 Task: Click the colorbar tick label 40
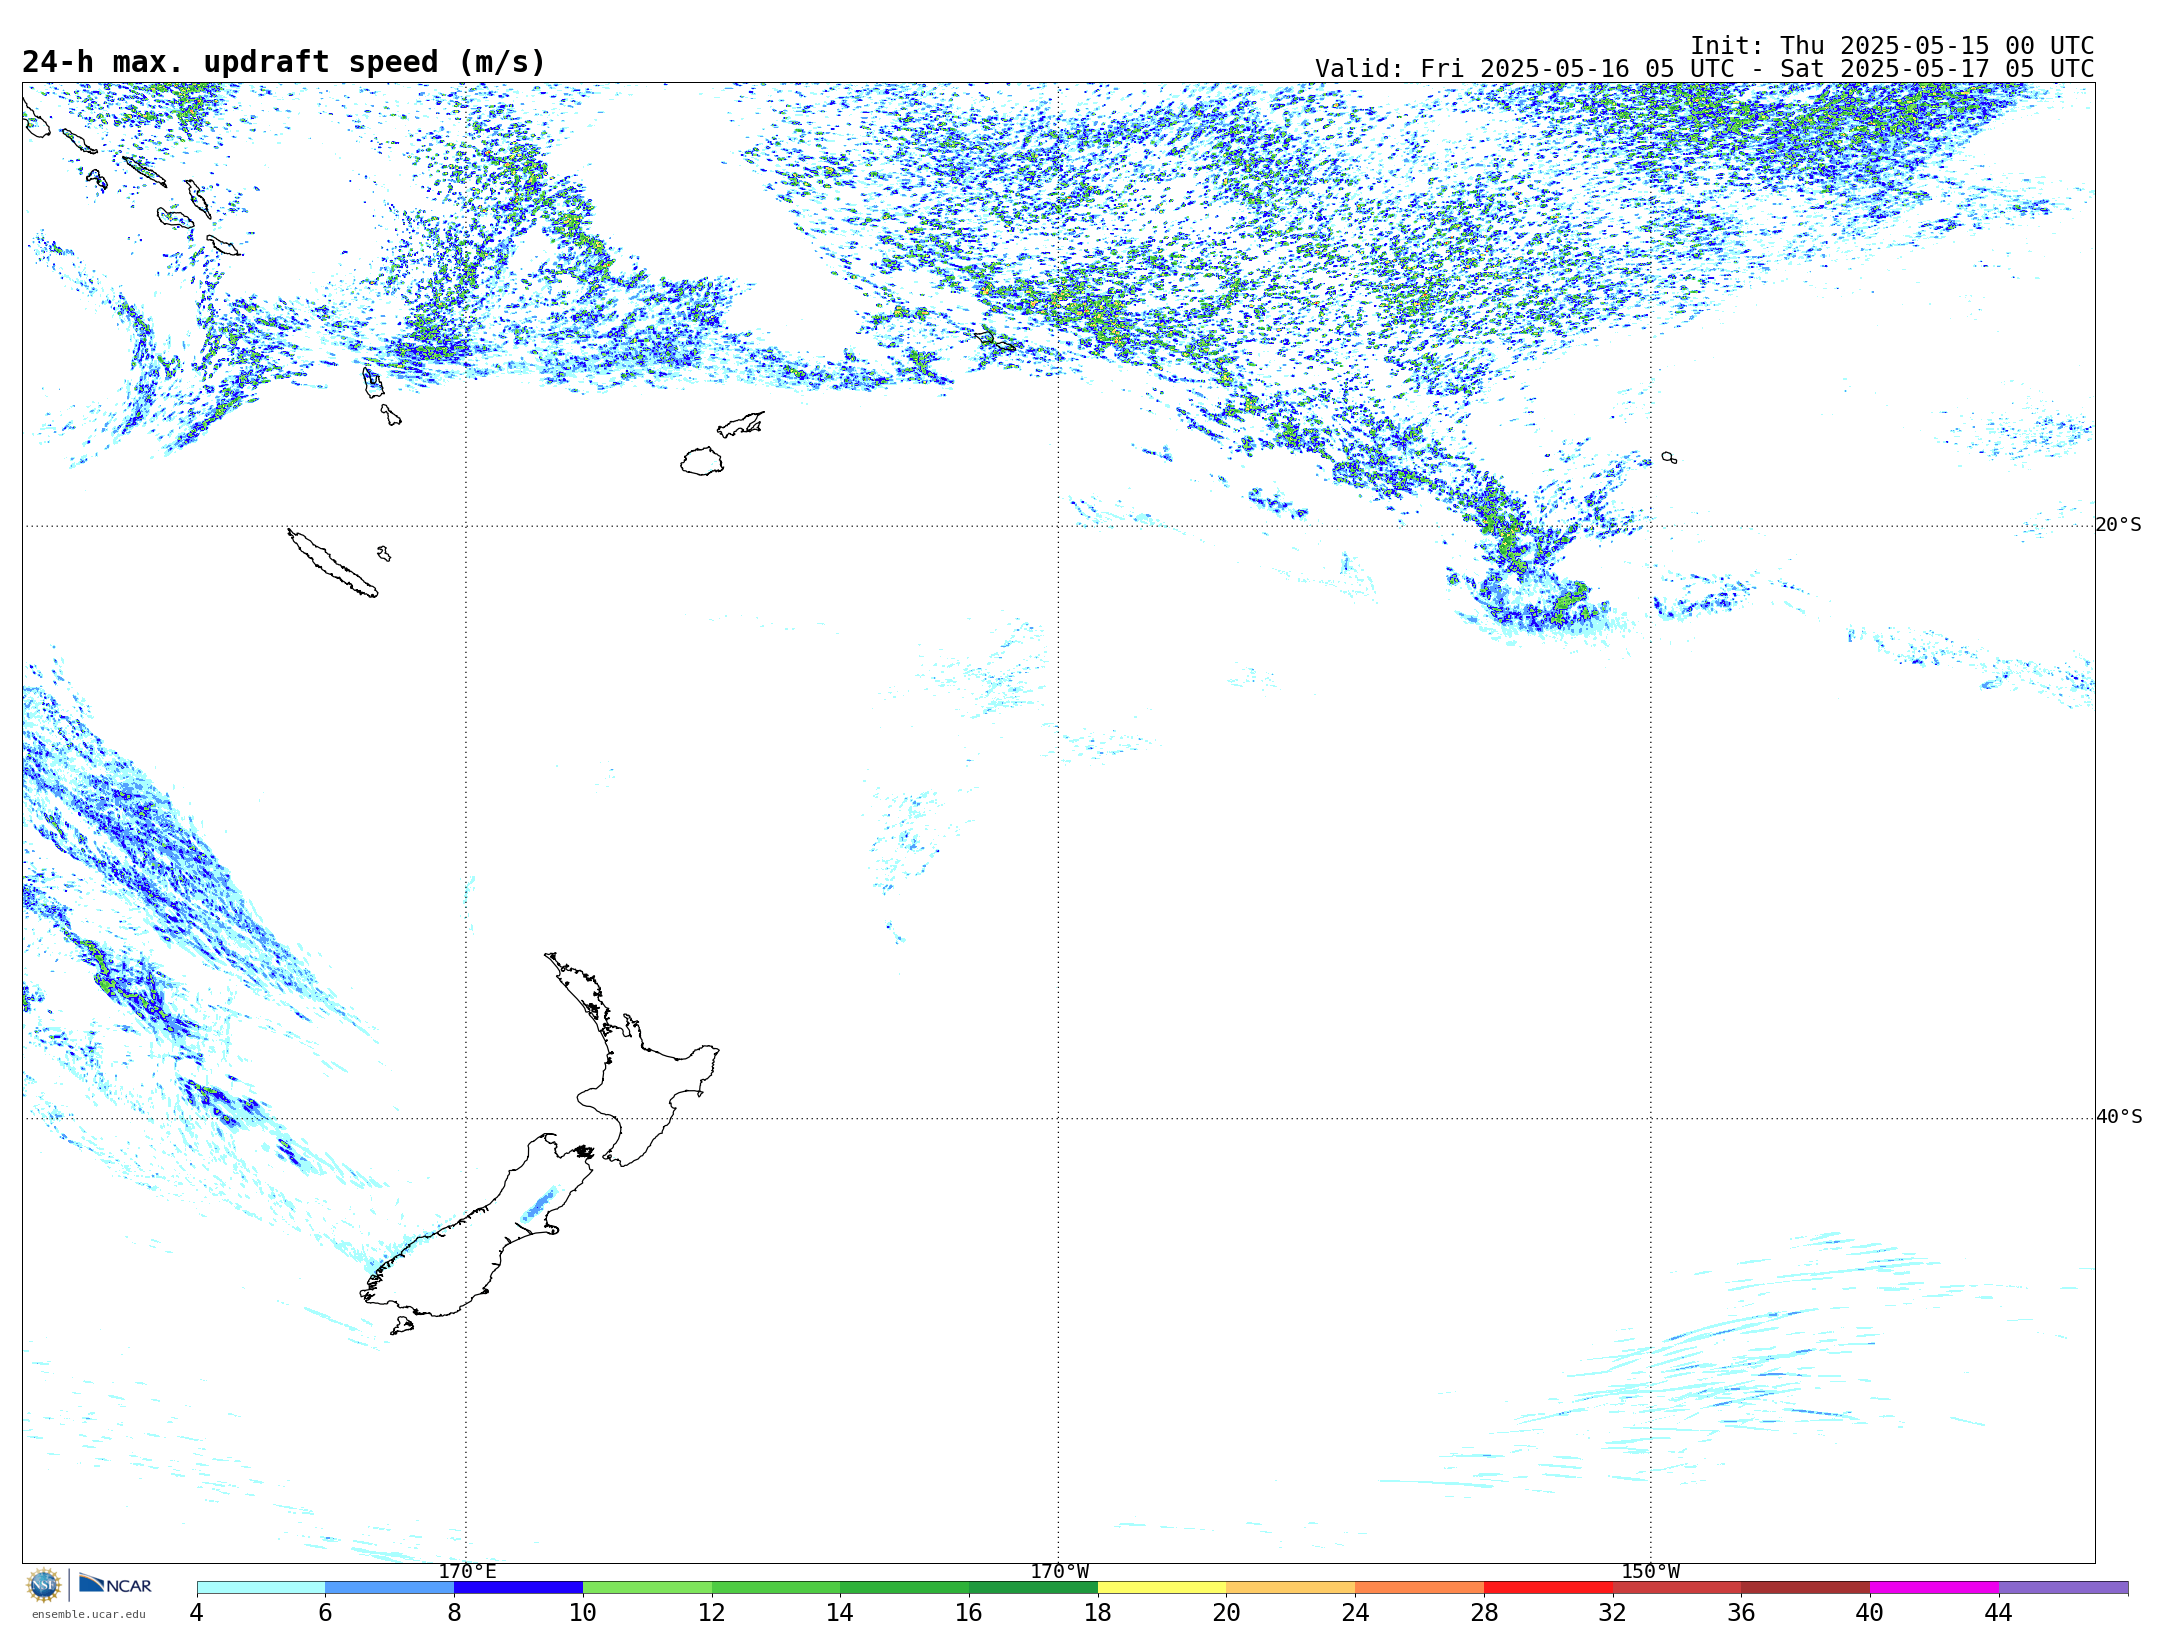click(1870, 1613)
